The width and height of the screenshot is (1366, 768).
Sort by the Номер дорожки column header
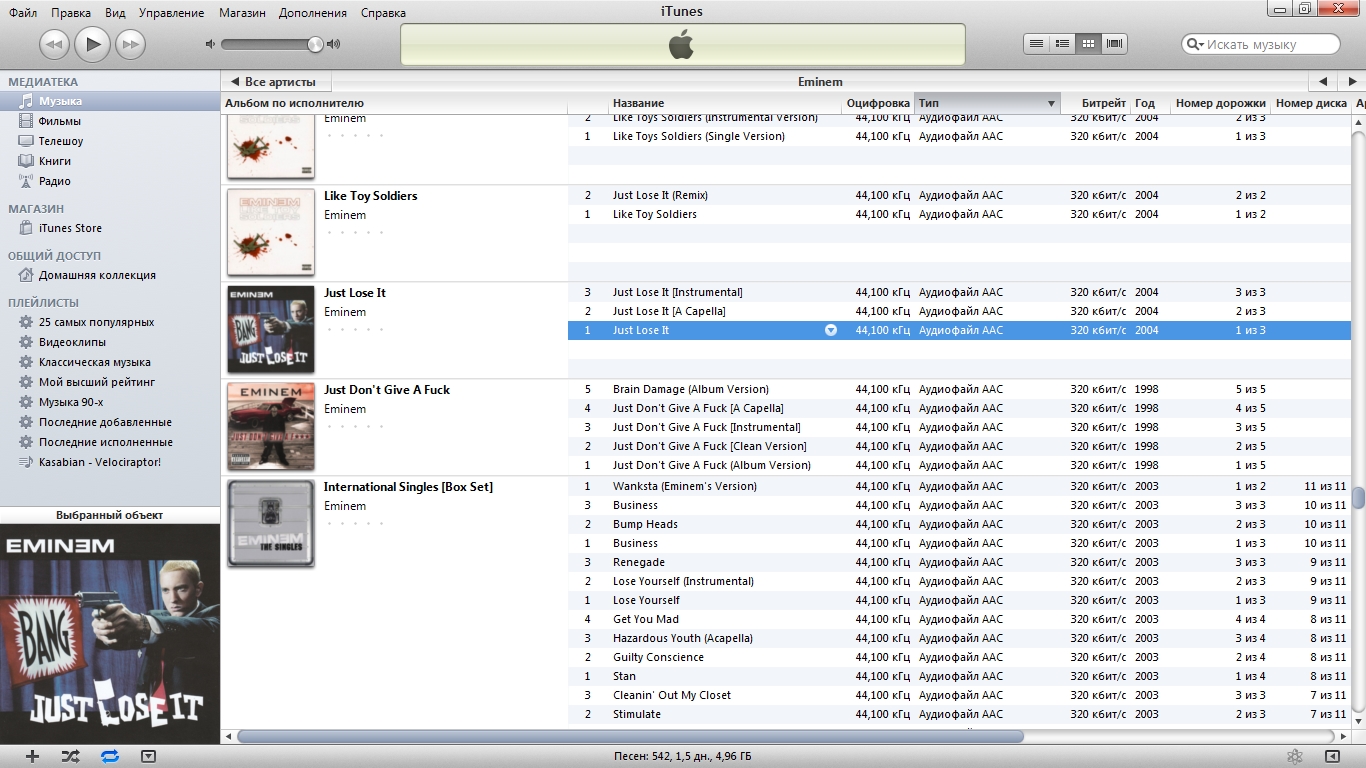click(1220, 103)
